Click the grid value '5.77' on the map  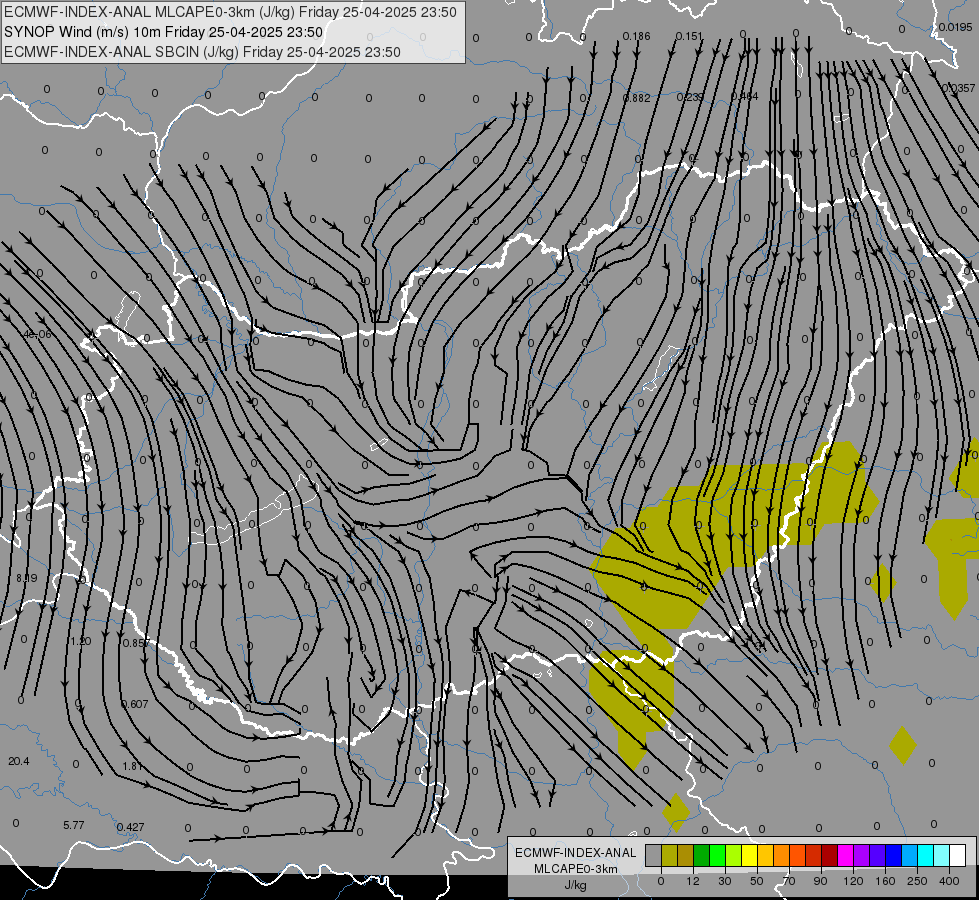(x=74, y=825)
